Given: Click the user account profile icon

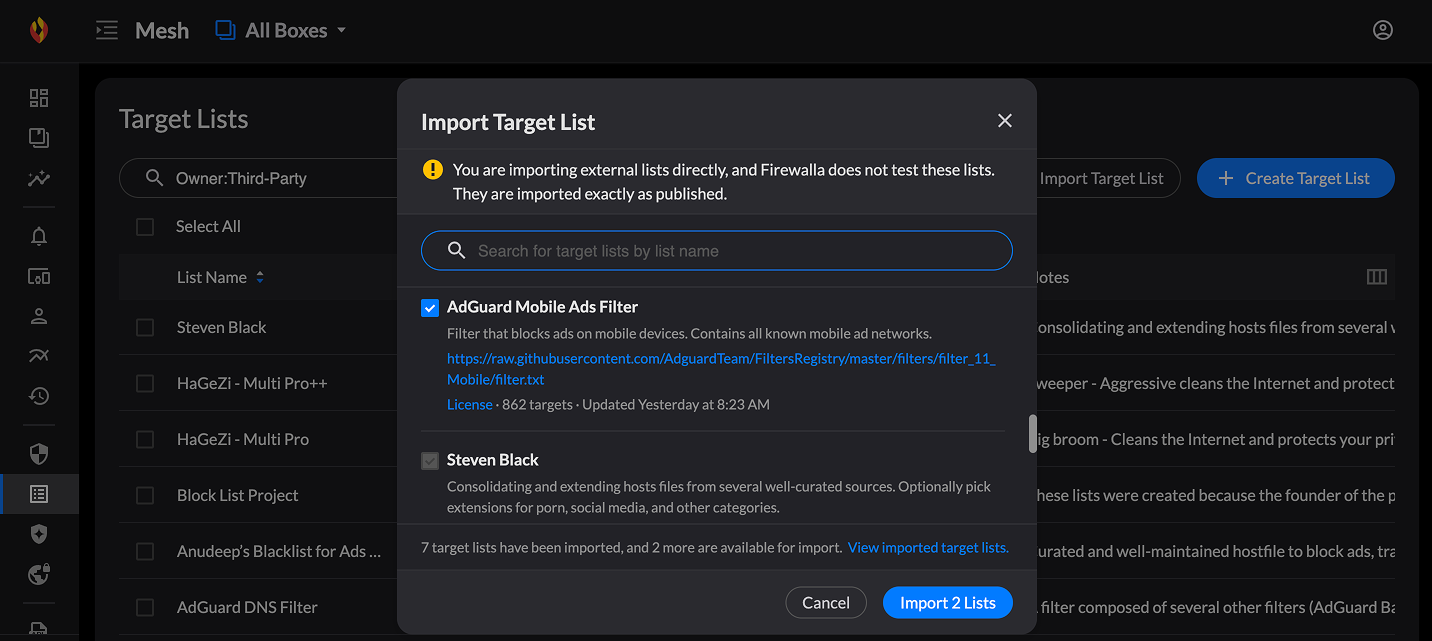Looking at the screenshot, I should tap(1383, 30).
